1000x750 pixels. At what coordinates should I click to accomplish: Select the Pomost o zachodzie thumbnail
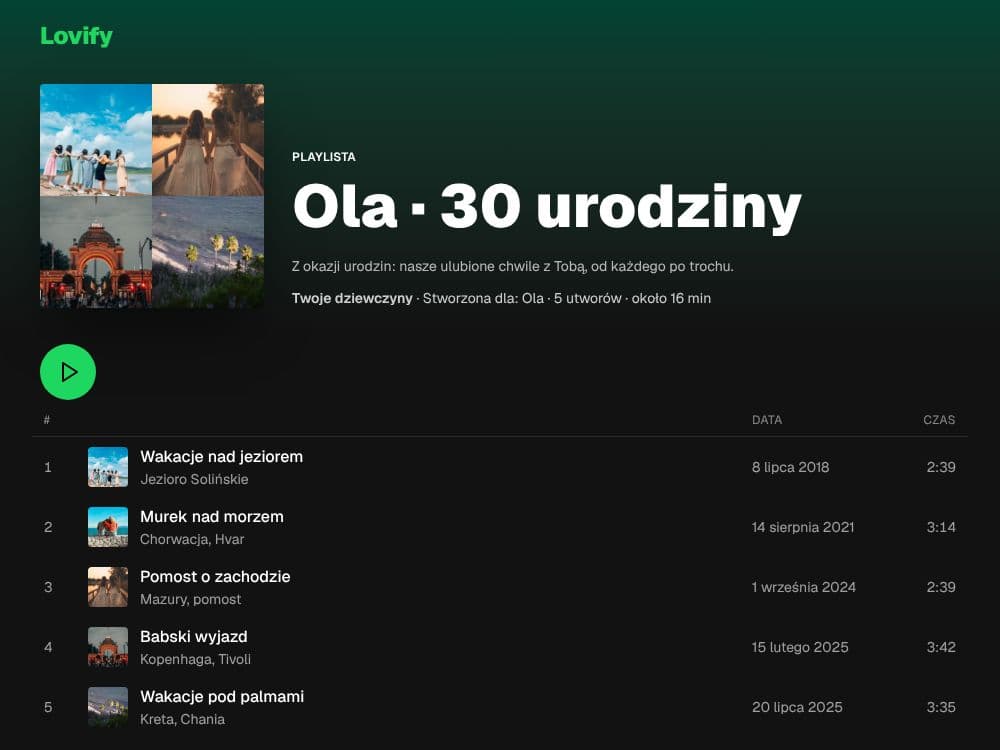point(108,587)
